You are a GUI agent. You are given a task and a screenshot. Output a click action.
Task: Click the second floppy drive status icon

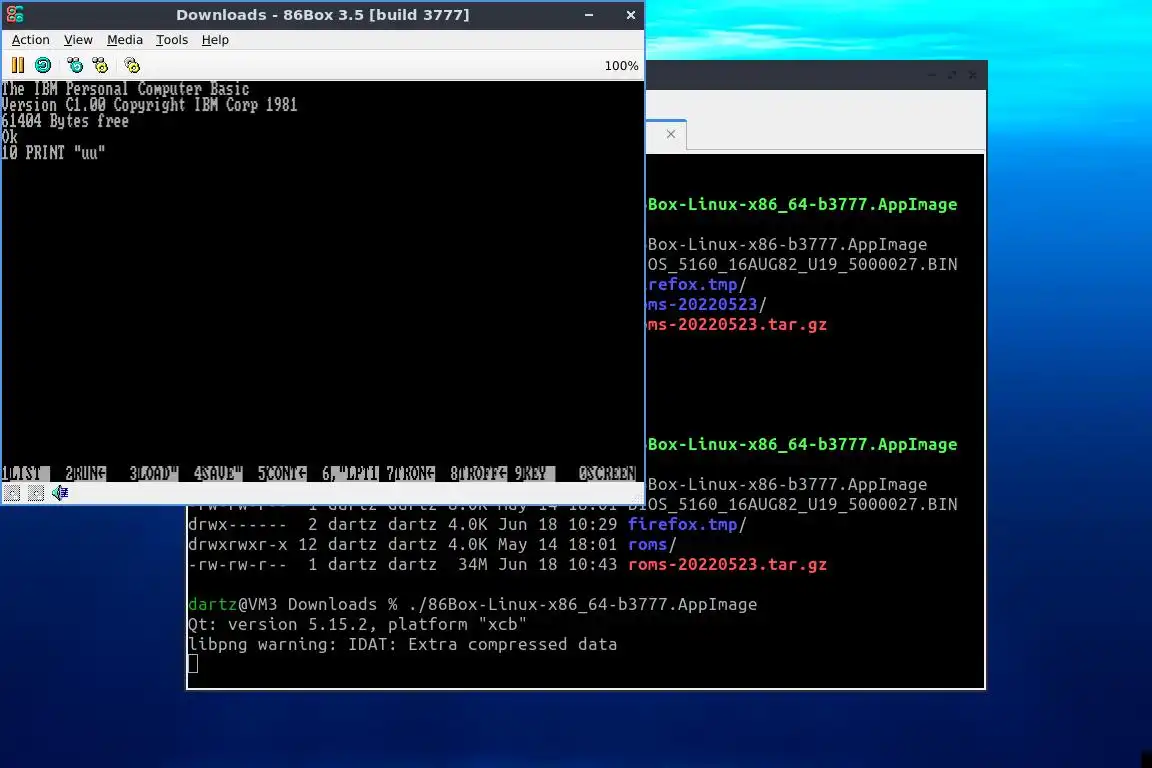click(x=35, y=493)
